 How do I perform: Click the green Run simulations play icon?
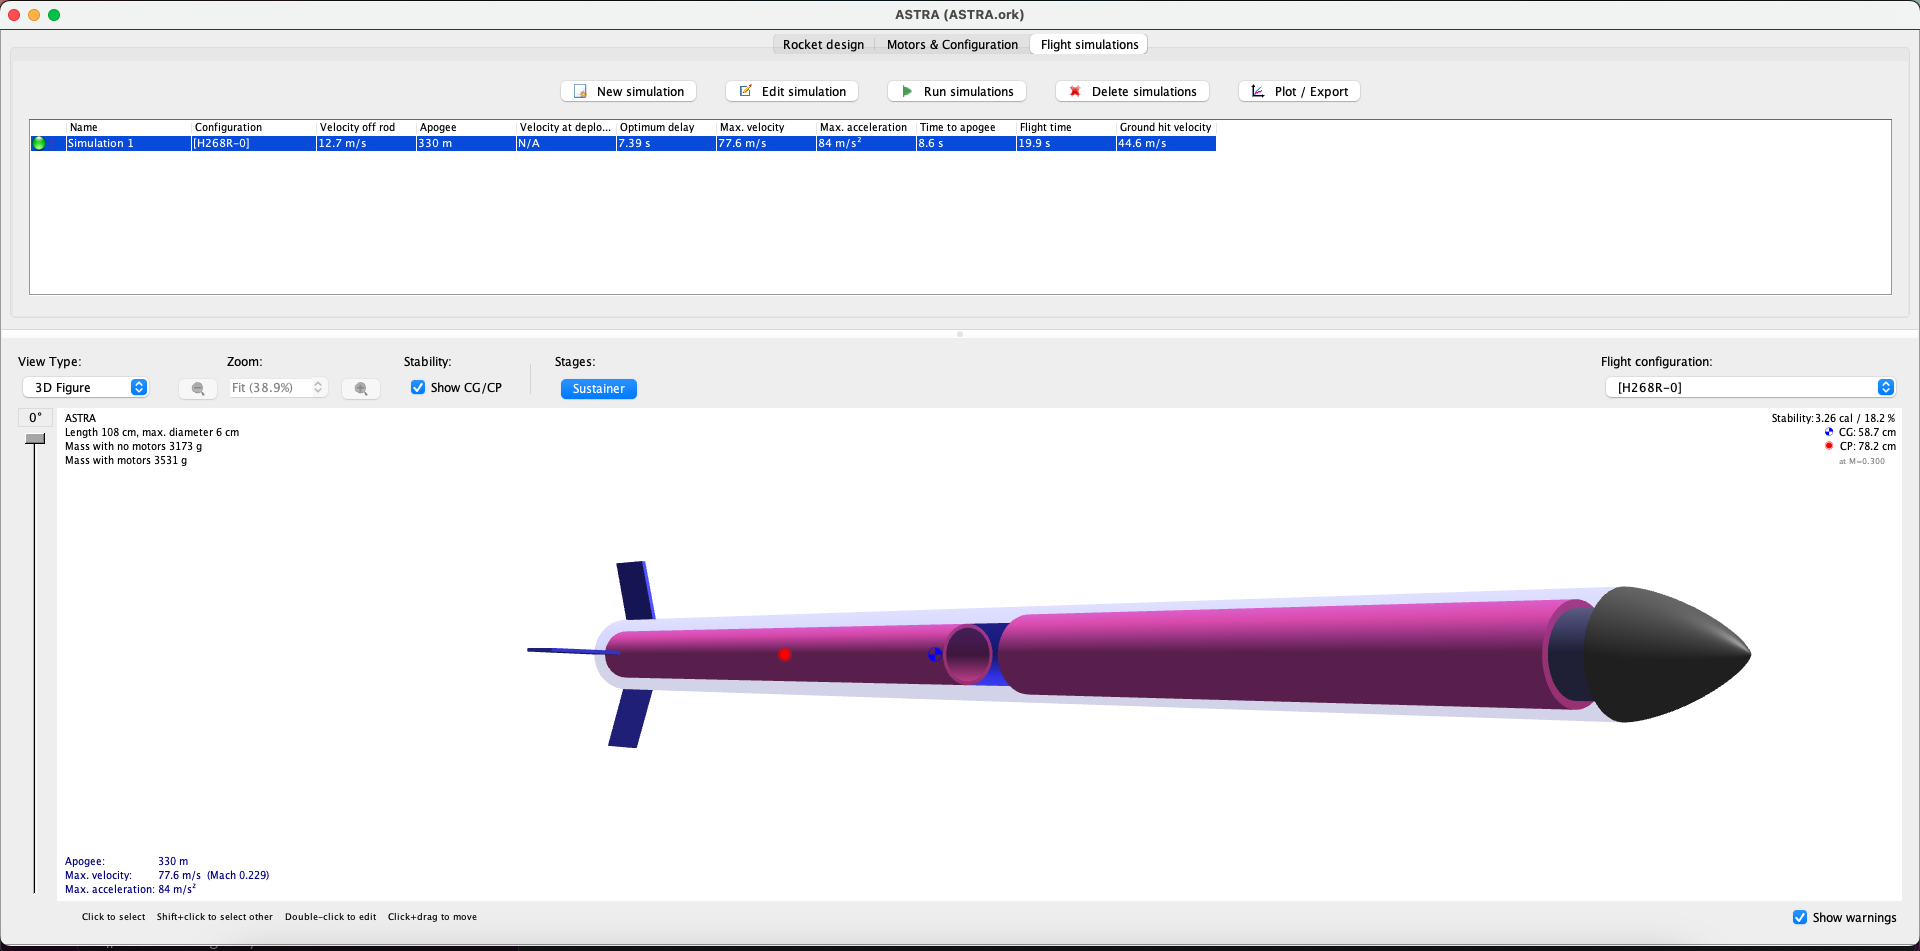click(907, 91)
